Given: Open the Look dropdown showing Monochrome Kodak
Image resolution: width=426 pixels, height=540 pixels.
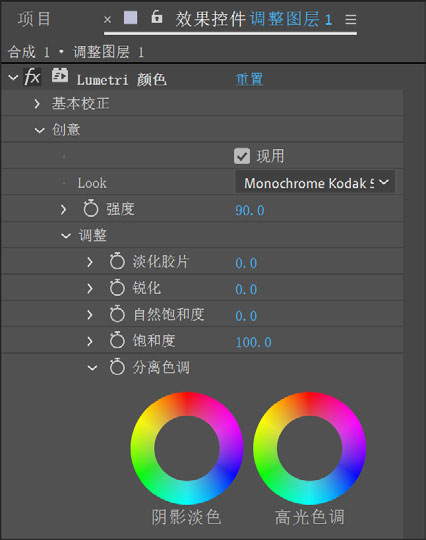Looking at the screenshot, I should pos(315,183).
